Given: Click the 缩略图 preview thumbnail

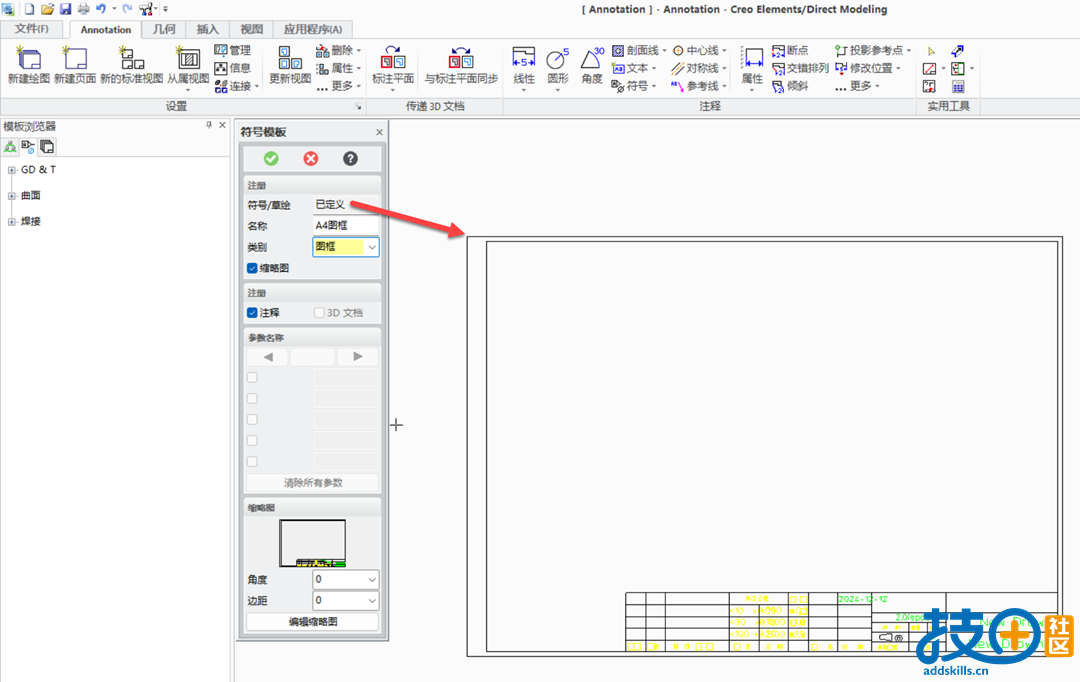Looking at the screenshot, I should point(313,544).
